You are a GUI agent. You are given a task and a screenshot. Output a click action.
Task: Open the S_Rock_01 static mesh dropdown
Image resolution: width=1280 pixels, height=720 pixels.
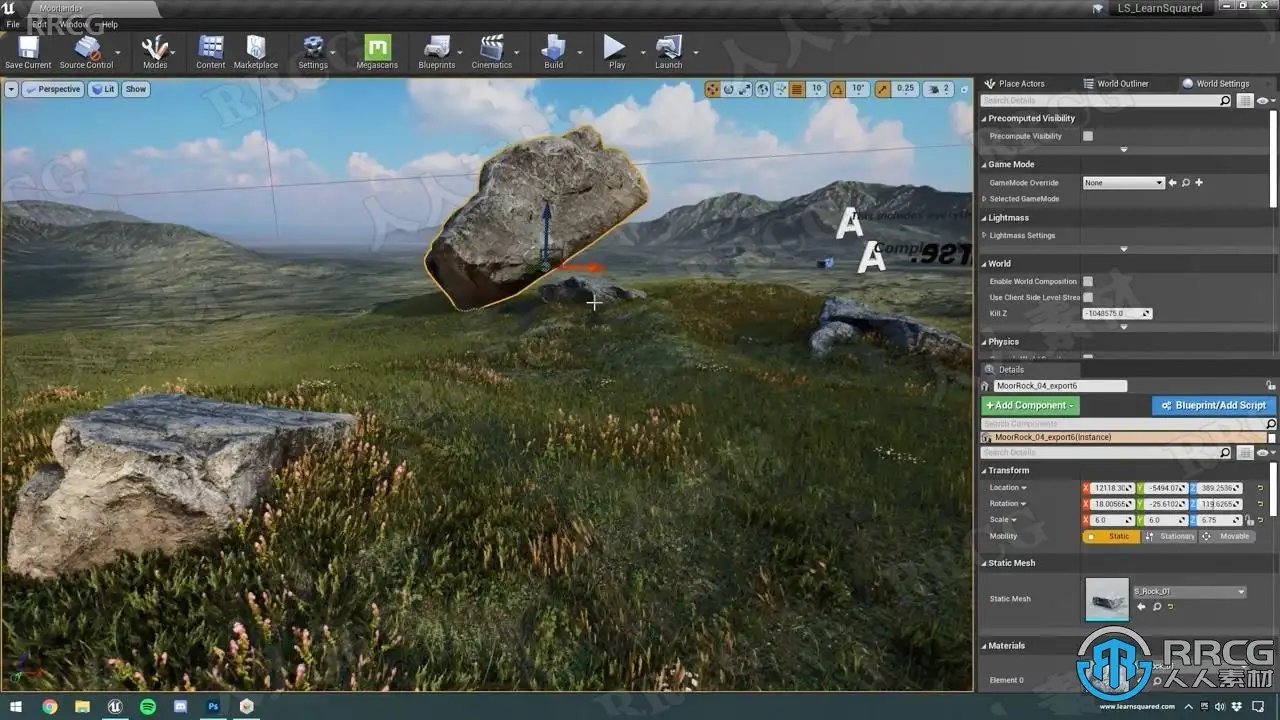1189,592
